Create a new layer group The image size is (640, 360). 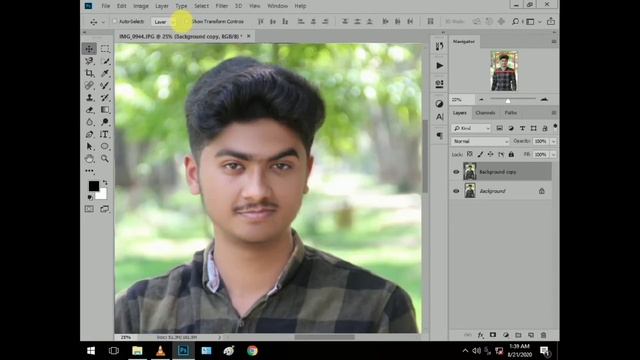[518, 335]
